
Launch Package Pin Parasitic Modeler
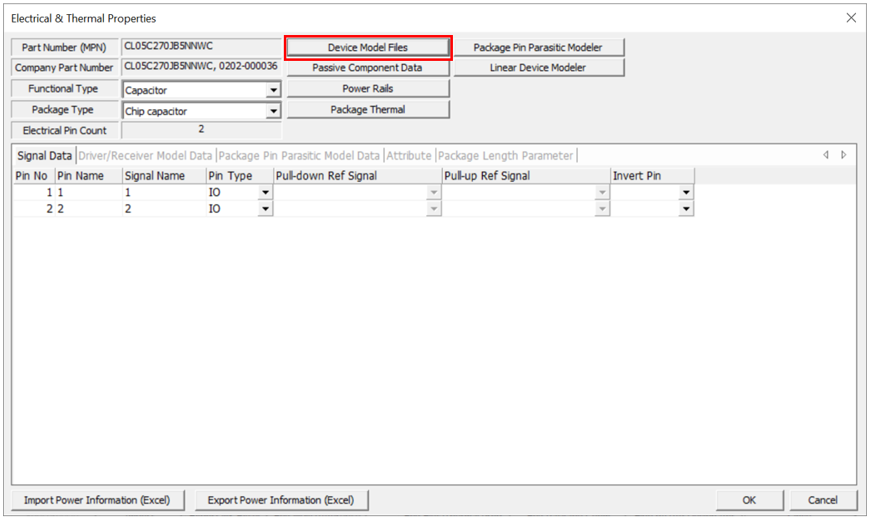click(x=538, y=47)
